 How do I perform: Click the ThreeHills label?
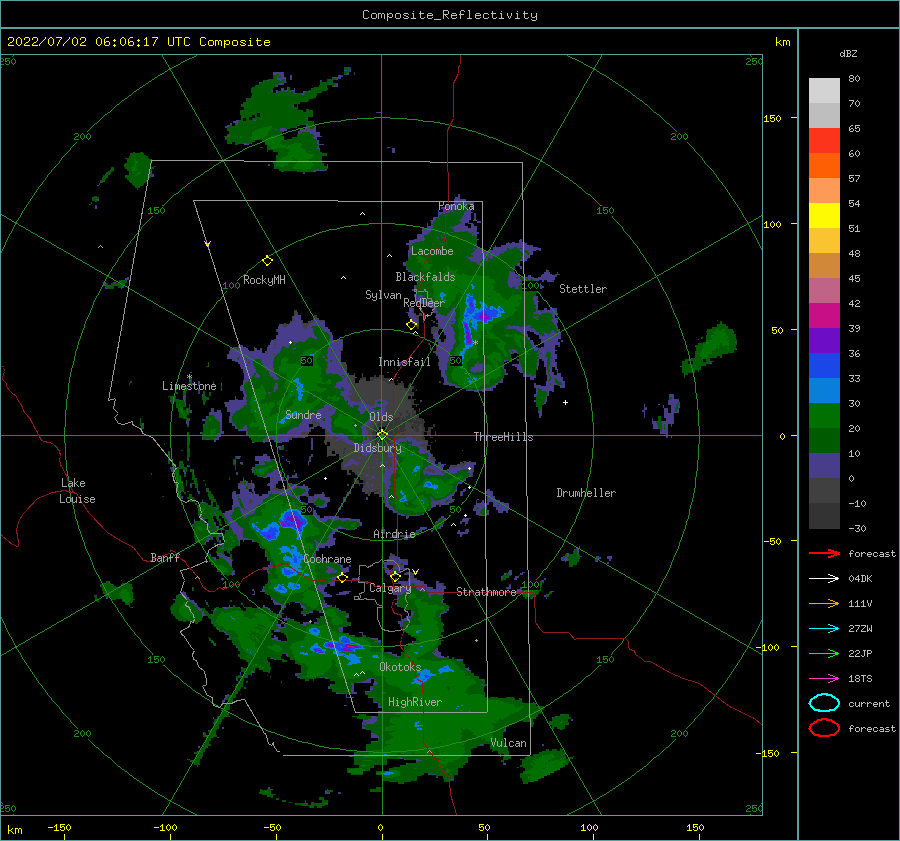click(503, 437)
